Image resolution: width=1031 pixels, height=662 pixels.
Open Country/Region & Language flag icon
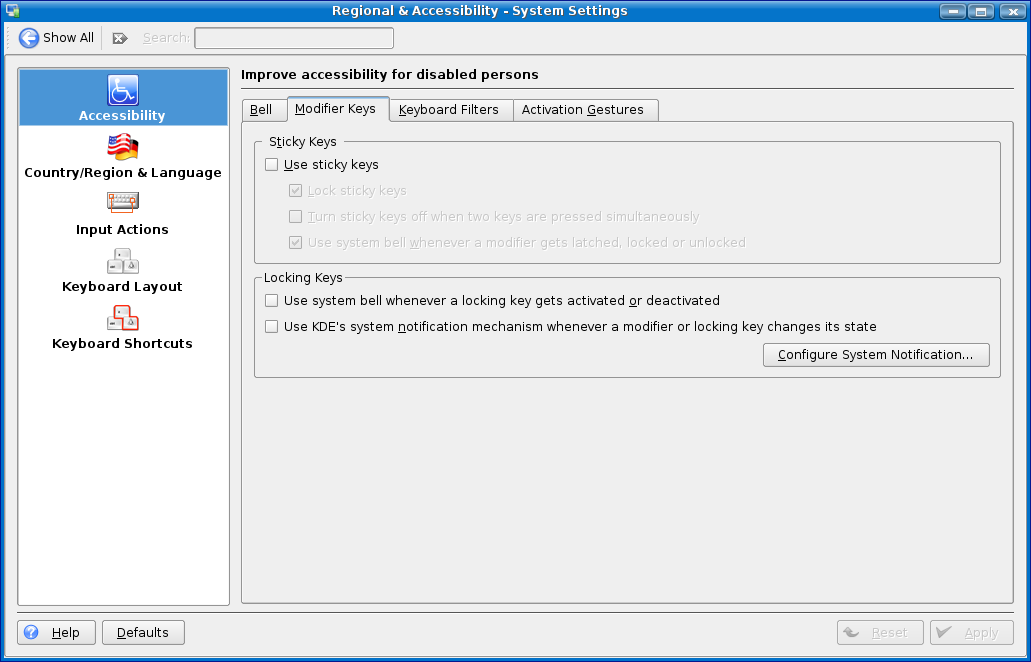(123, 147)
